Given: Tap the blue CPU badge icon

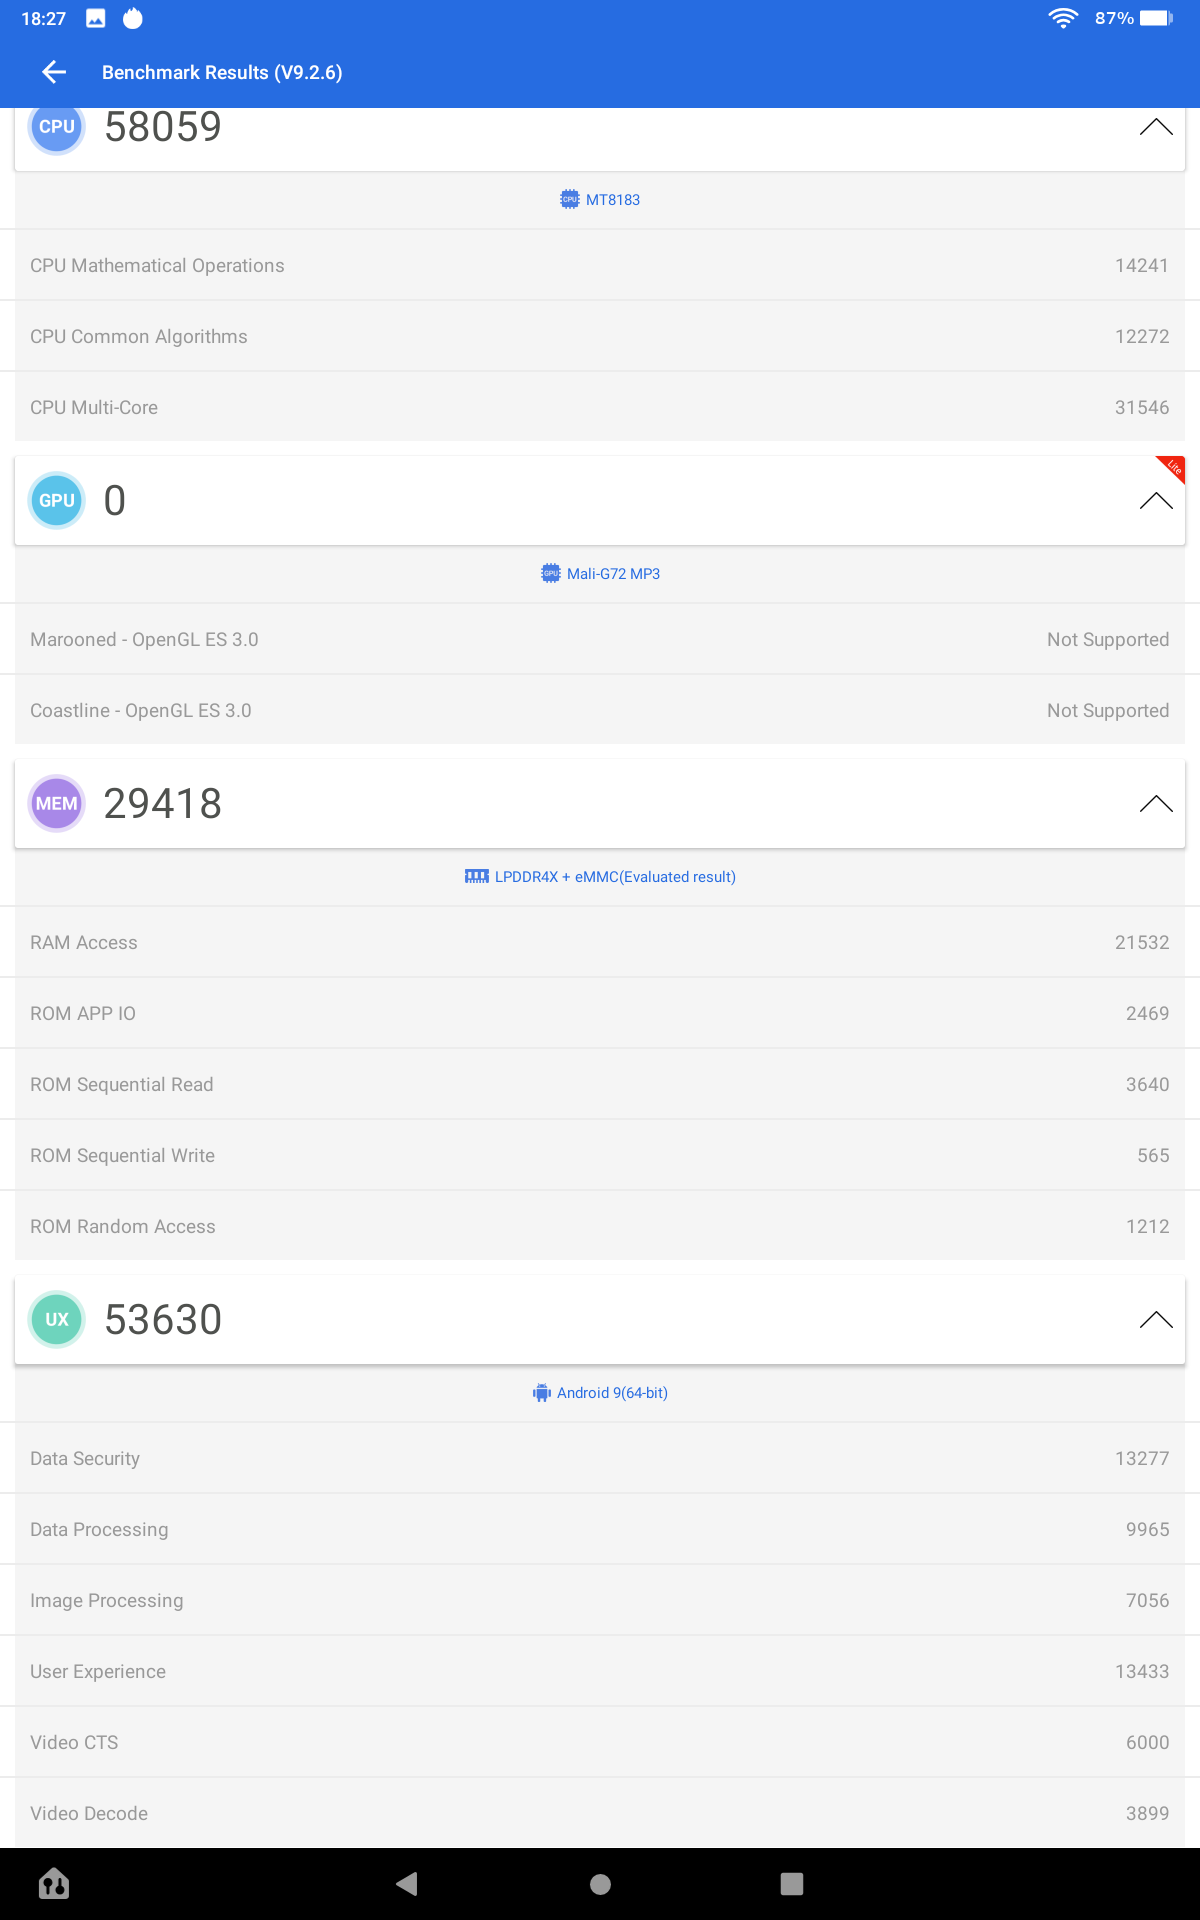Looking at the screenshot, I should click(x=57, y=128).
